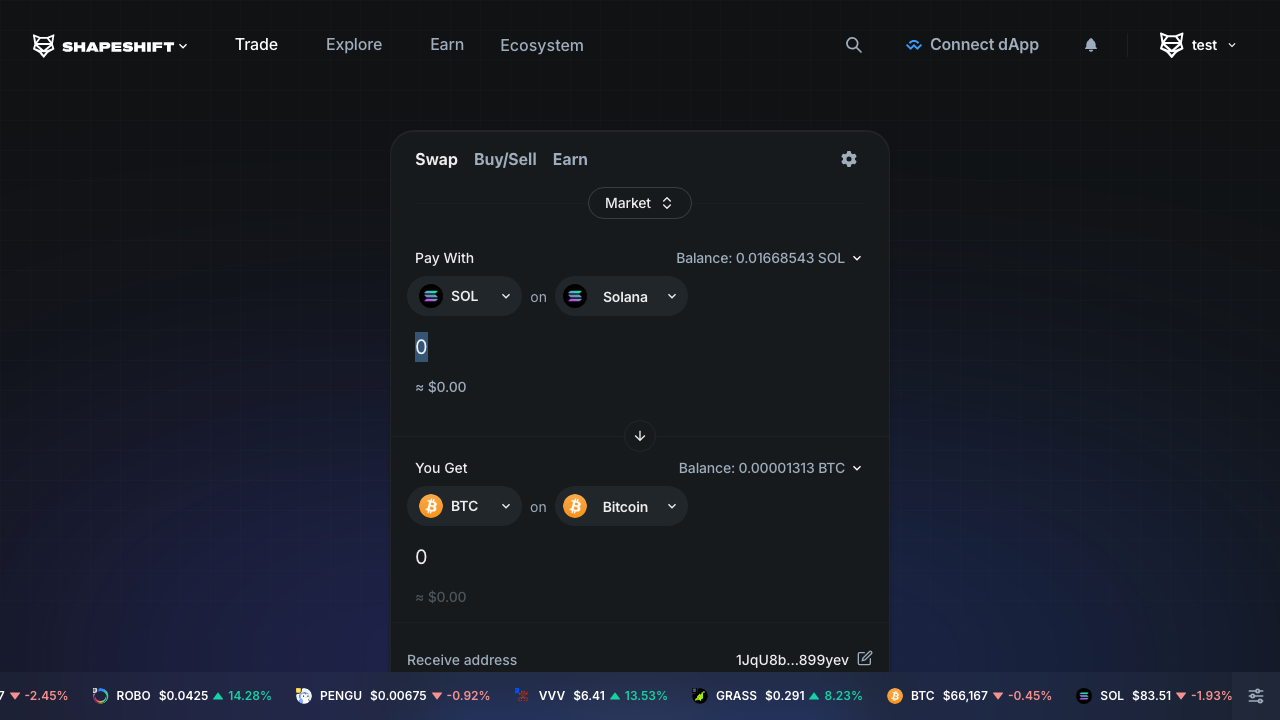Open the Ecosystem navigation menu

pyautogui.click(x=541, y=45)
